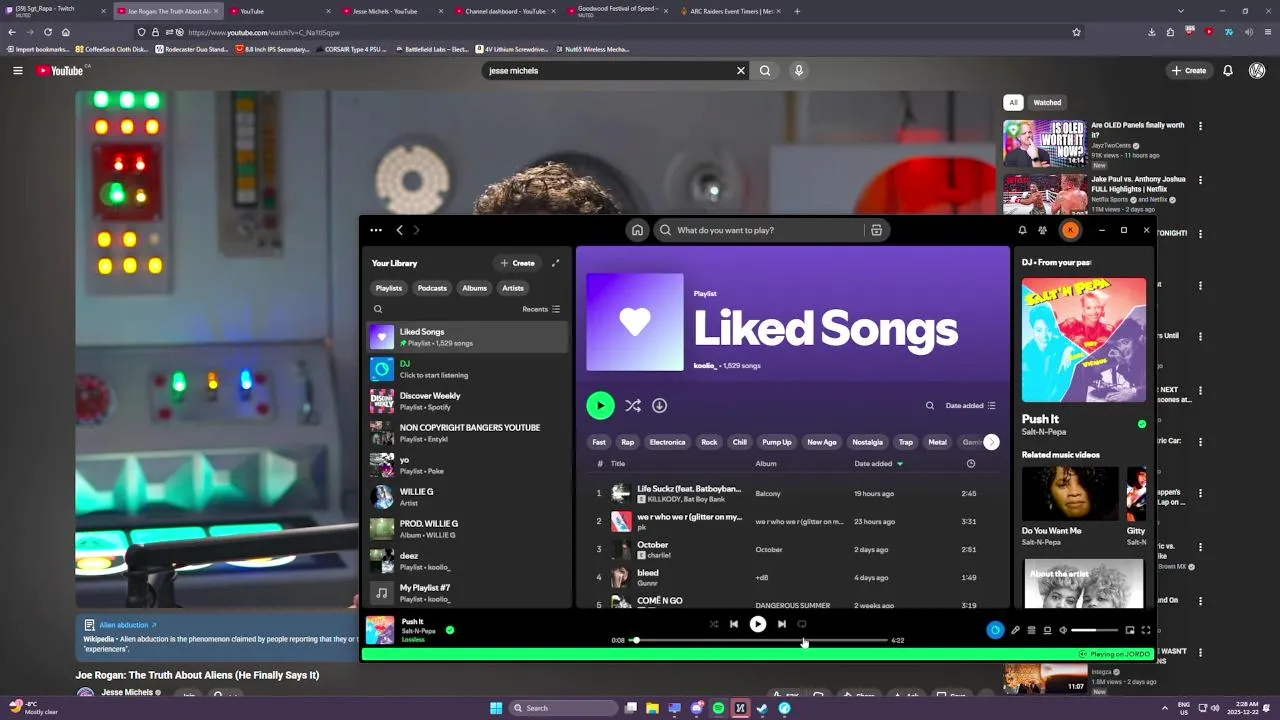Open Spotify notifications bell
This screenshot has height=720, width=1280.
click(x=1022, y=230)
